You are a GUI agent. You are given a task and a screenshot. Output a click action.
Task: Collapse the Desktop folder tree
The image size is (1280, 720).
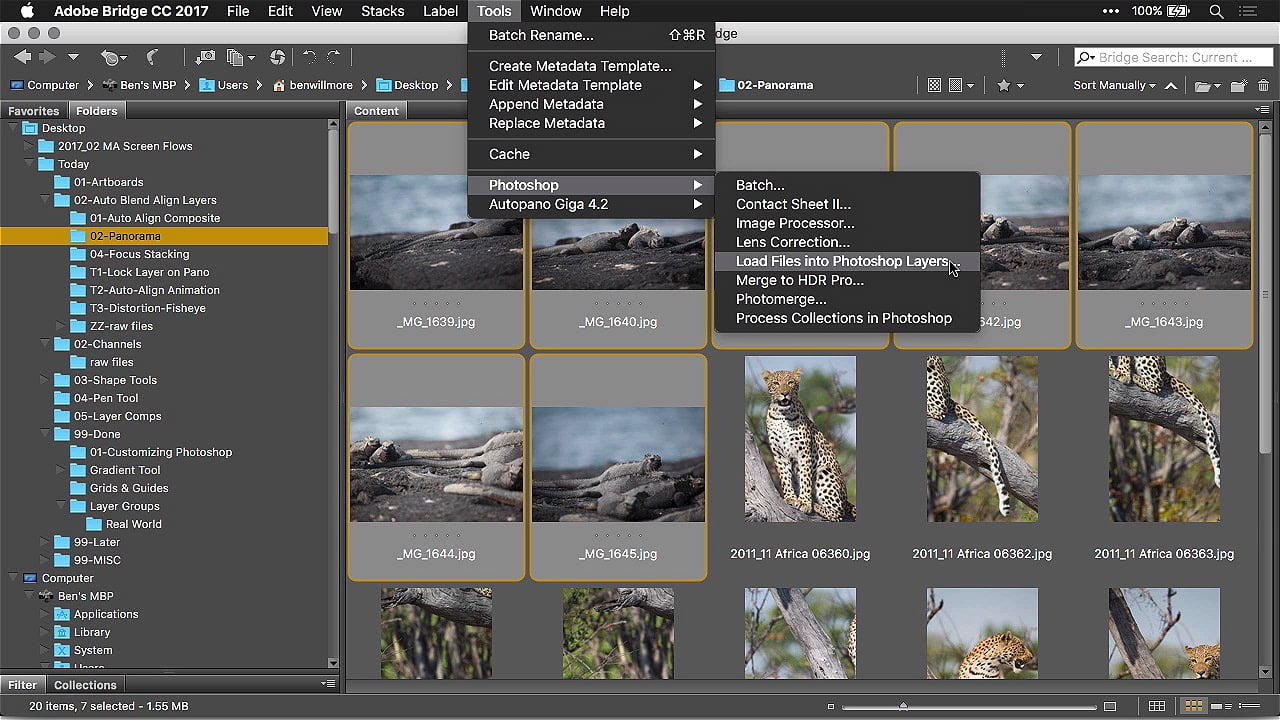(x=13, y=128)
